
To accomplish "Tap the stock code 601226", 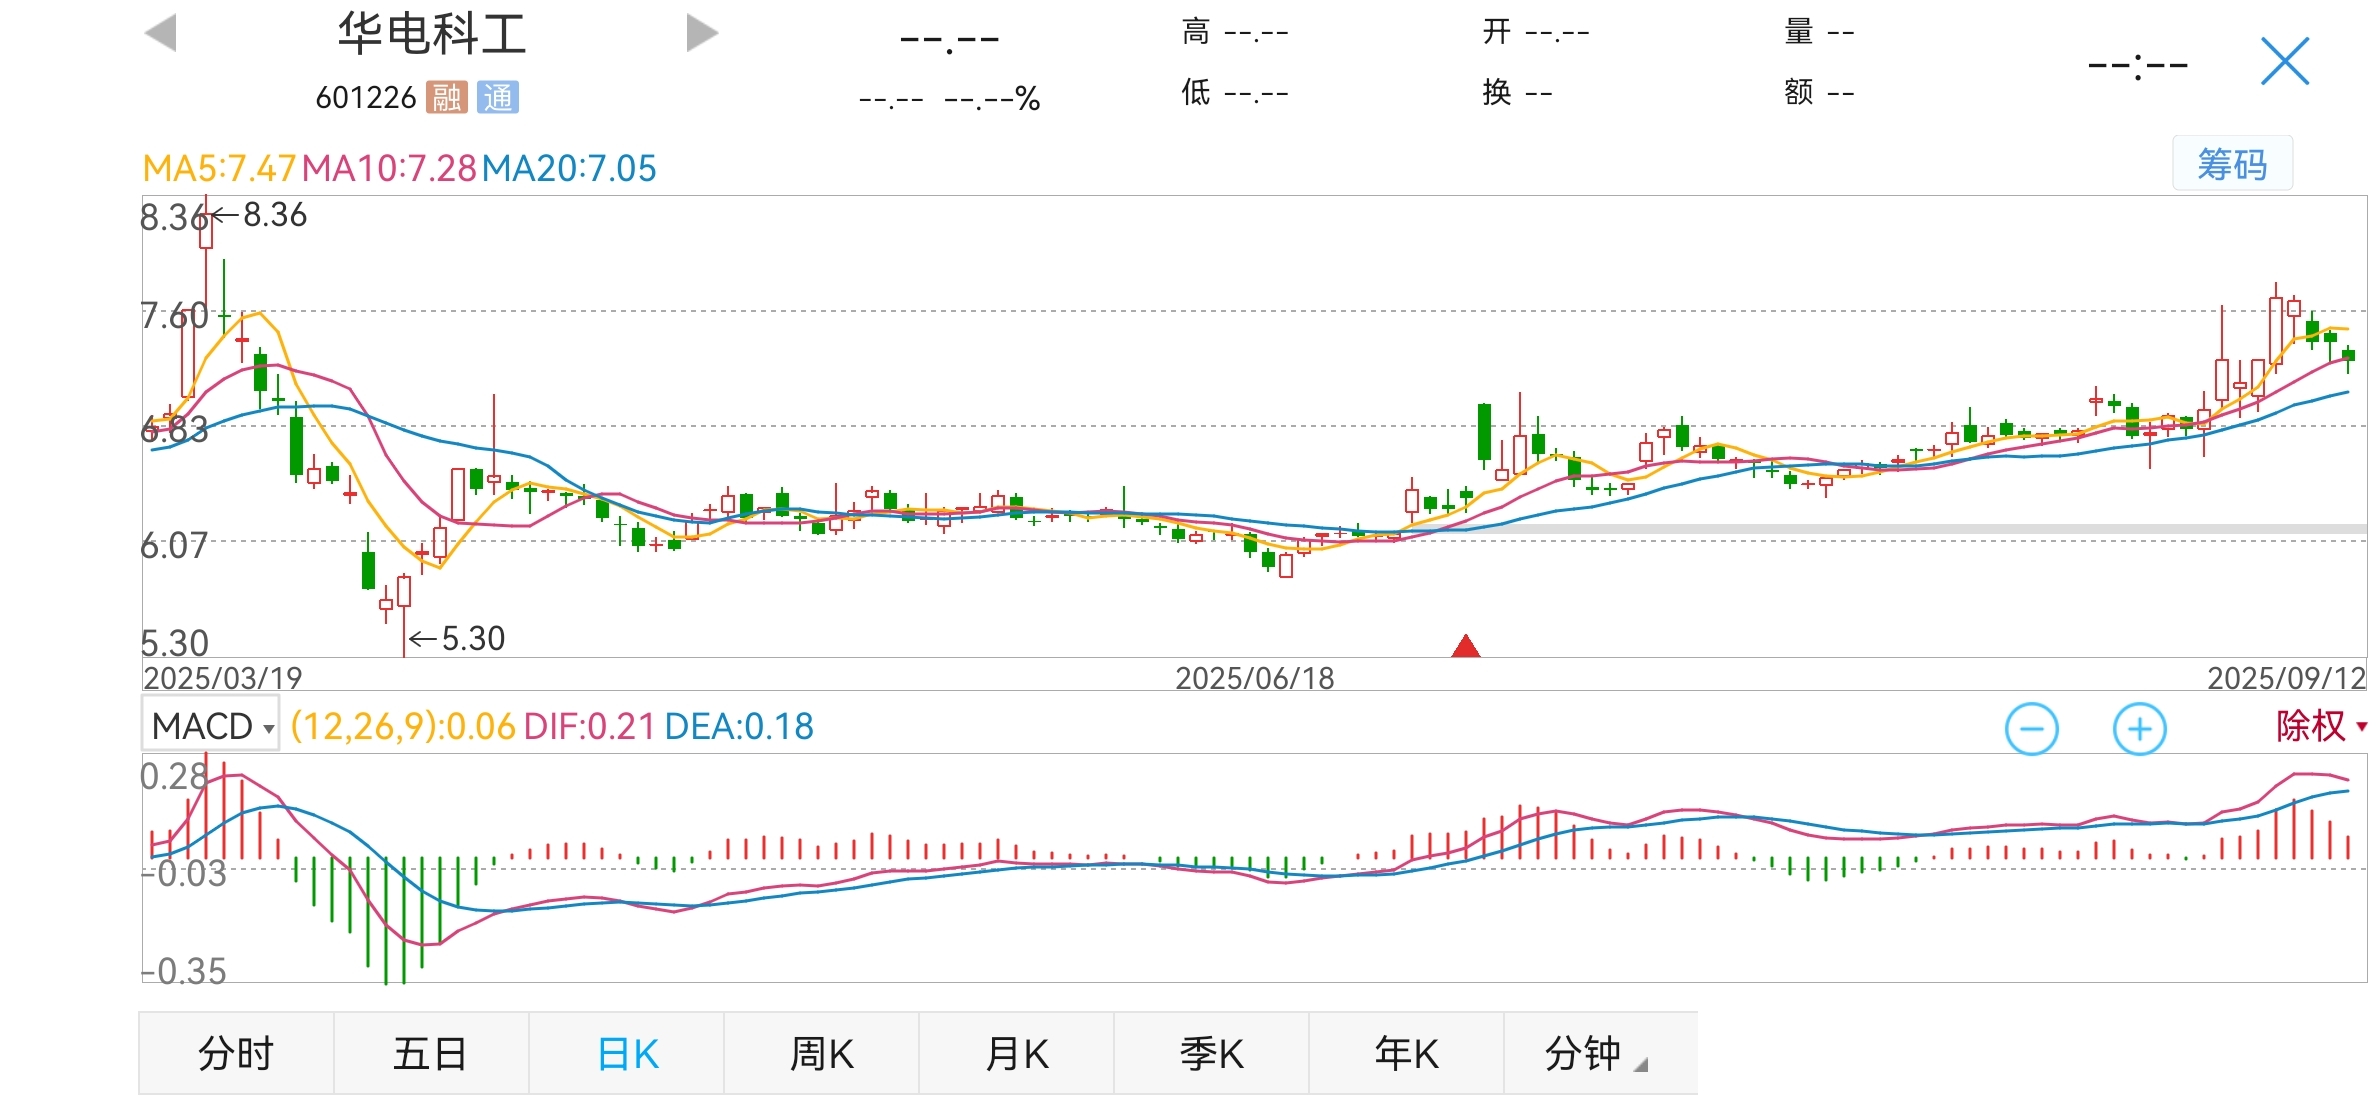I will (x=365, y=97).
